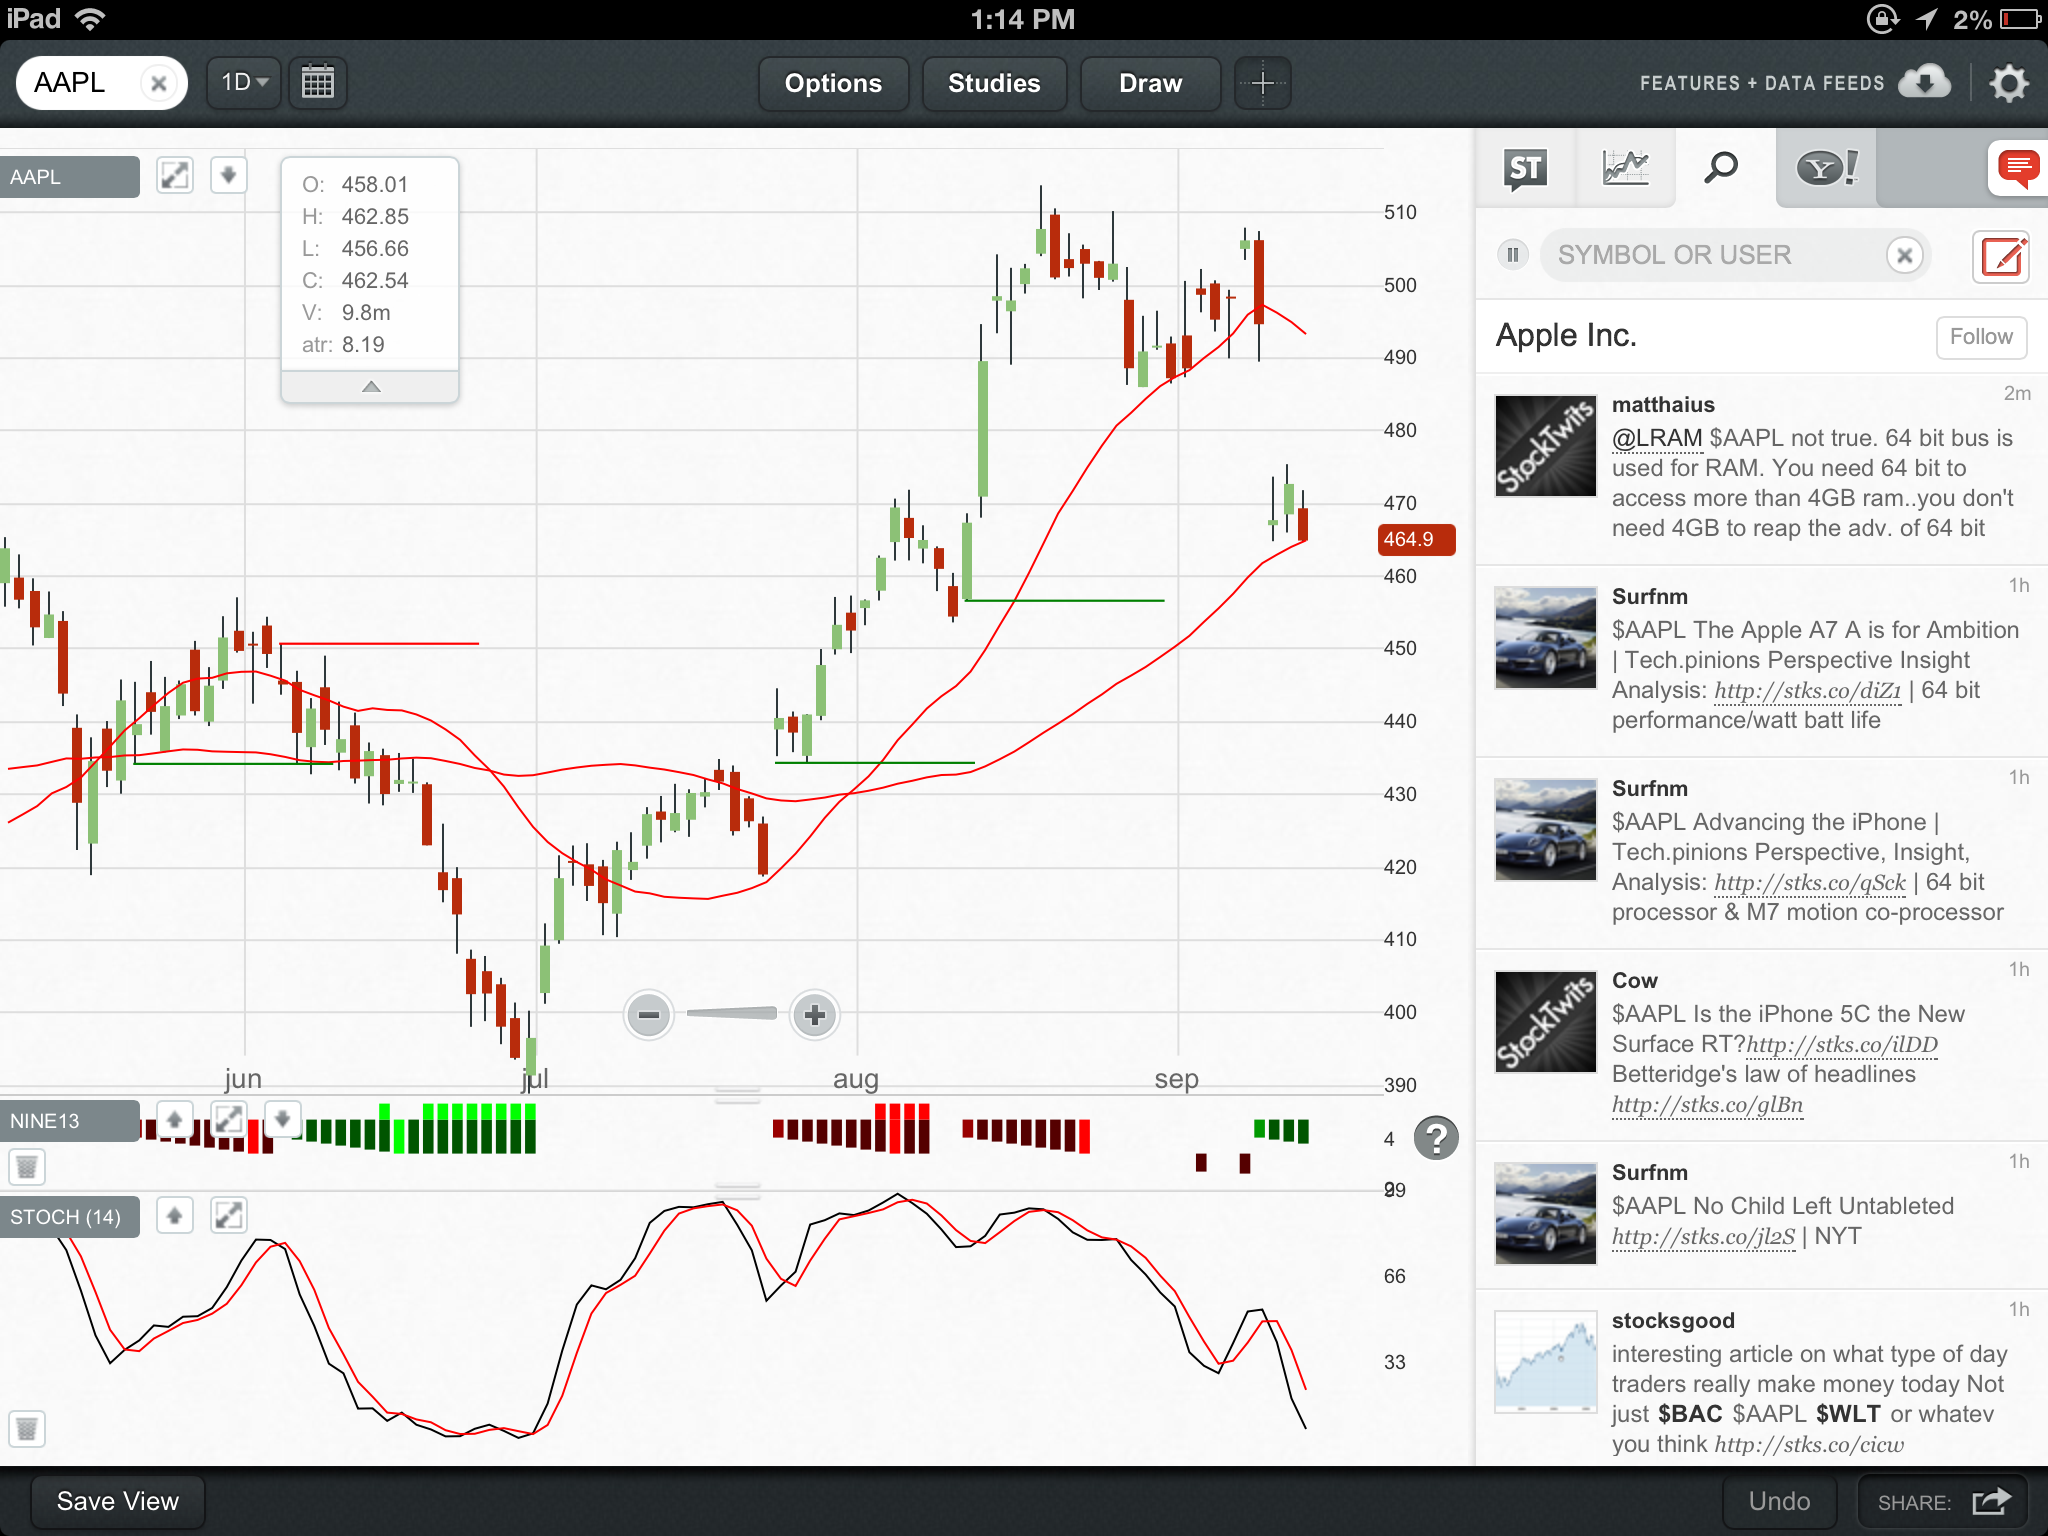This screenshot has width=2048, height=1536.
Task: Delete the NINE13 study
Action: [x=27, y=1166]
